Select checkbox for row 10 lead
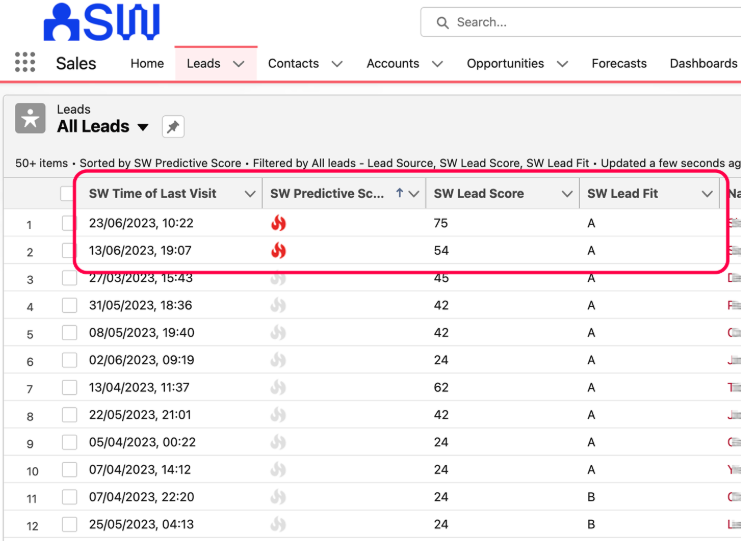 (69, 470)
